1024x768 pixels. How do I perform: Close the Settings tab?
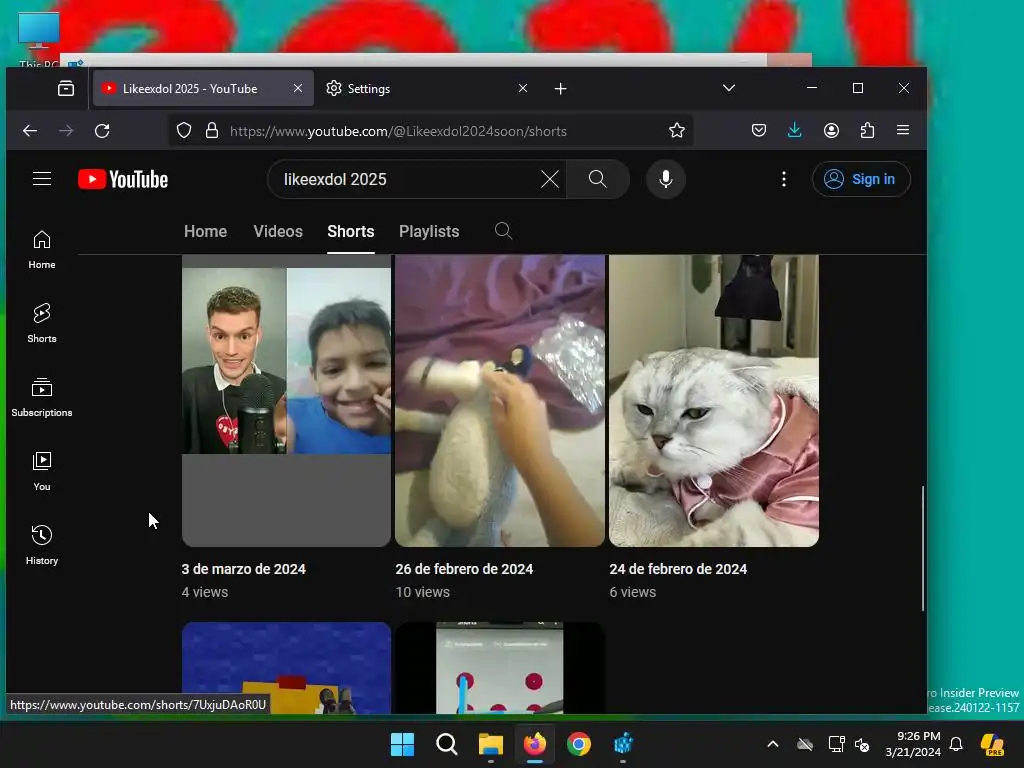point(522,88)
